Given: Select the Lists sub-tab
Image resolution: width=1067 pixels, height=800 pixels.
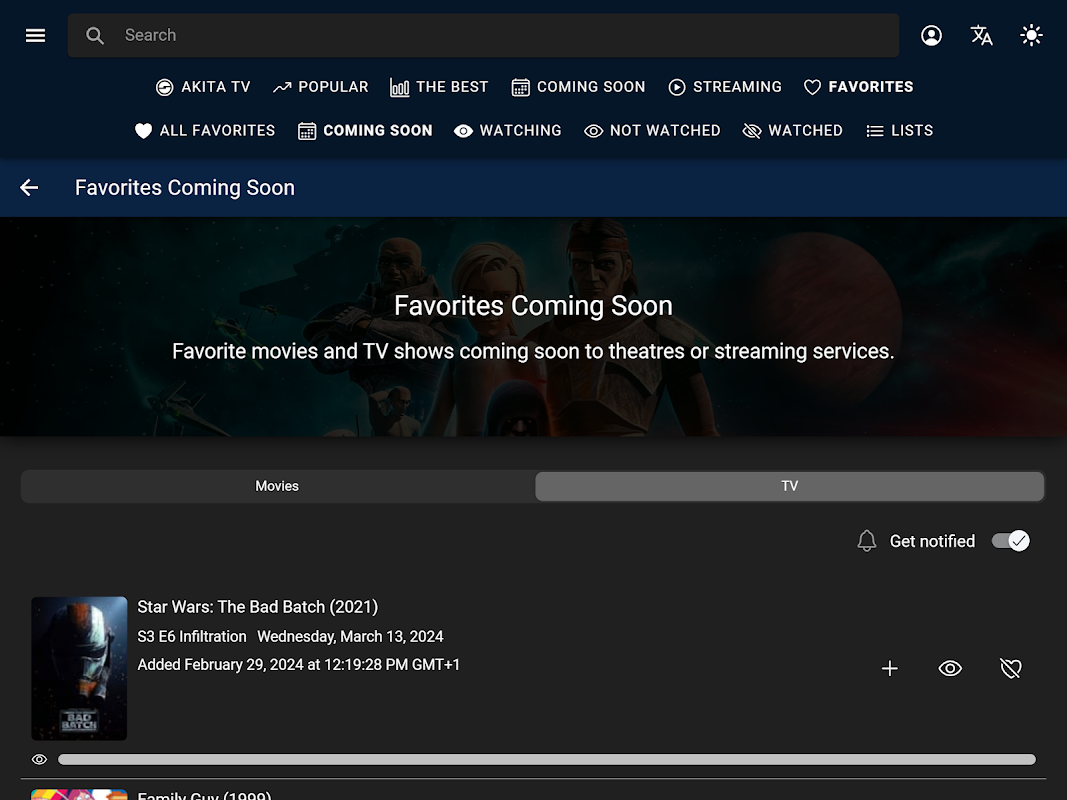Looking at the screenshot, I should coord(899,131).
